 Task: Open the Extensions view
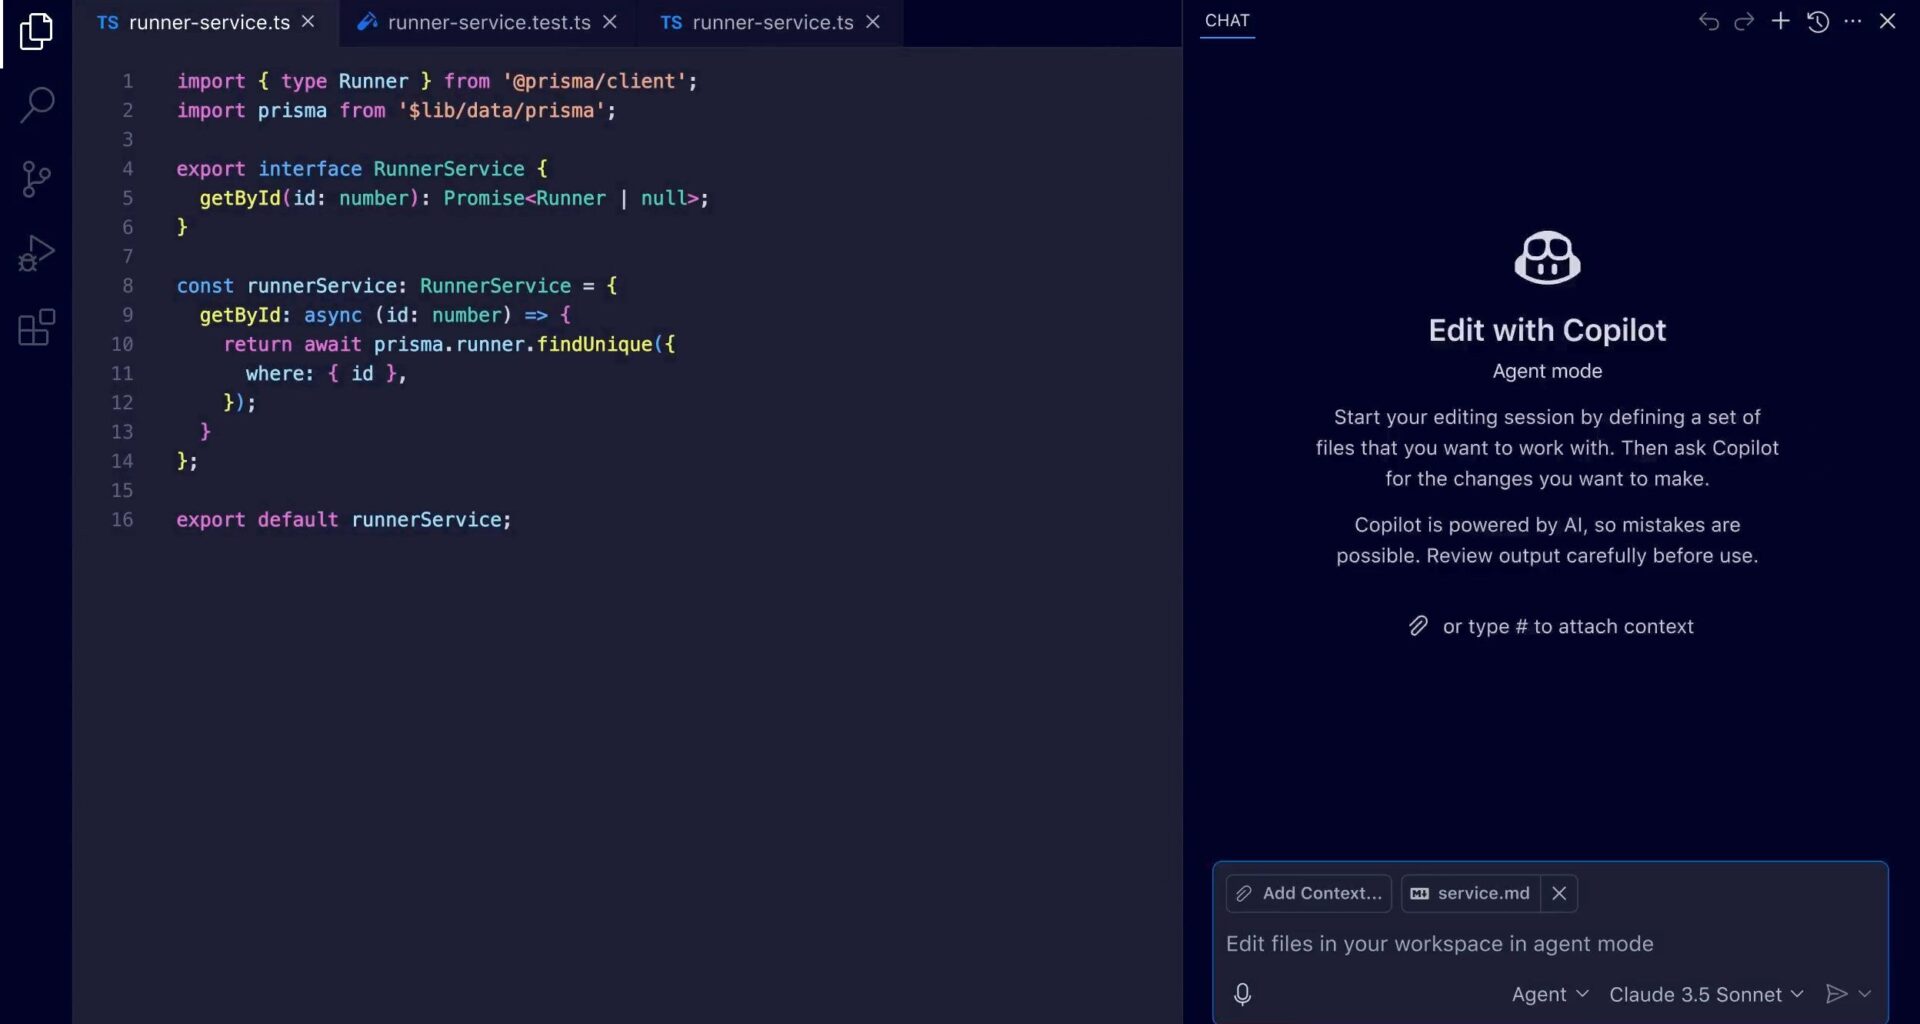tap(36, 328)
